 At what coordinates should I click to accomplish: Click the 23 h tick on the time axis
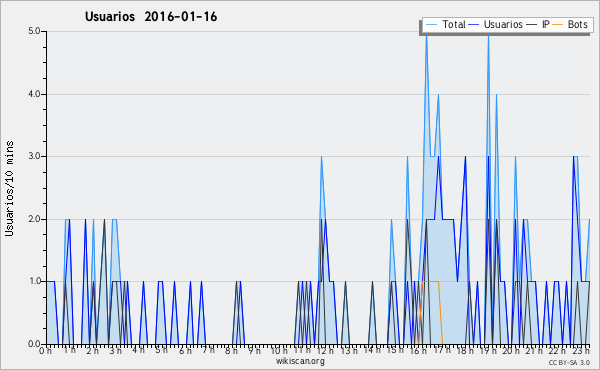[x=582, y=350]
